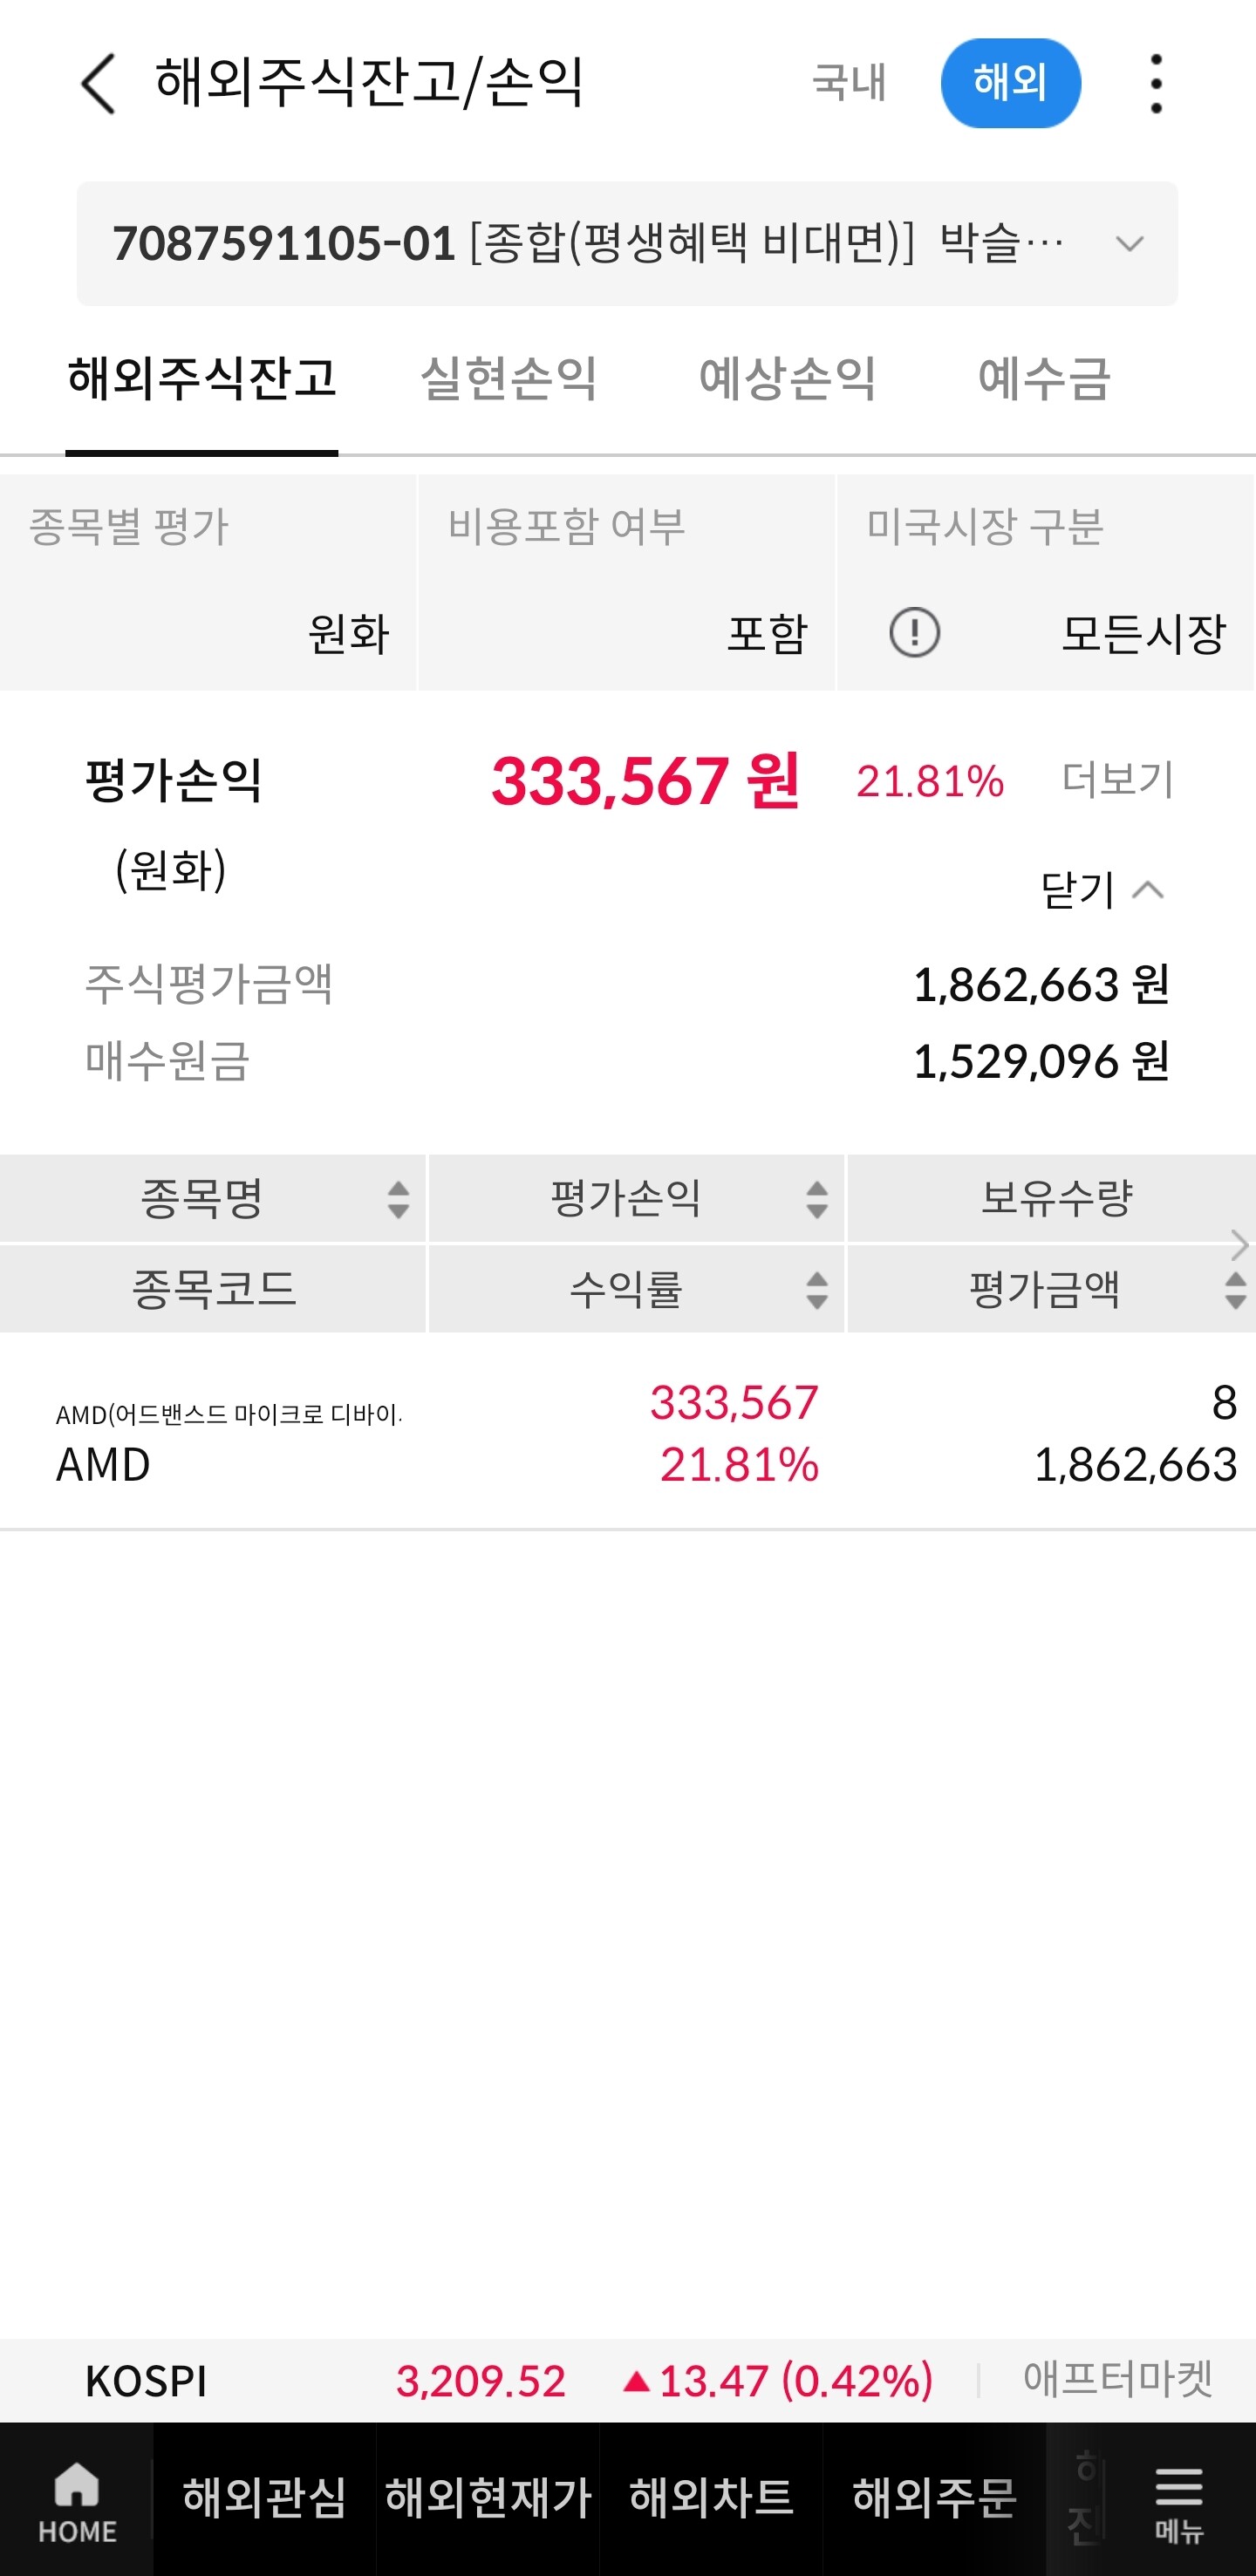The image size is (1256, 2576).
Task: Tap the US market info icon
Action: coord(914,633)
